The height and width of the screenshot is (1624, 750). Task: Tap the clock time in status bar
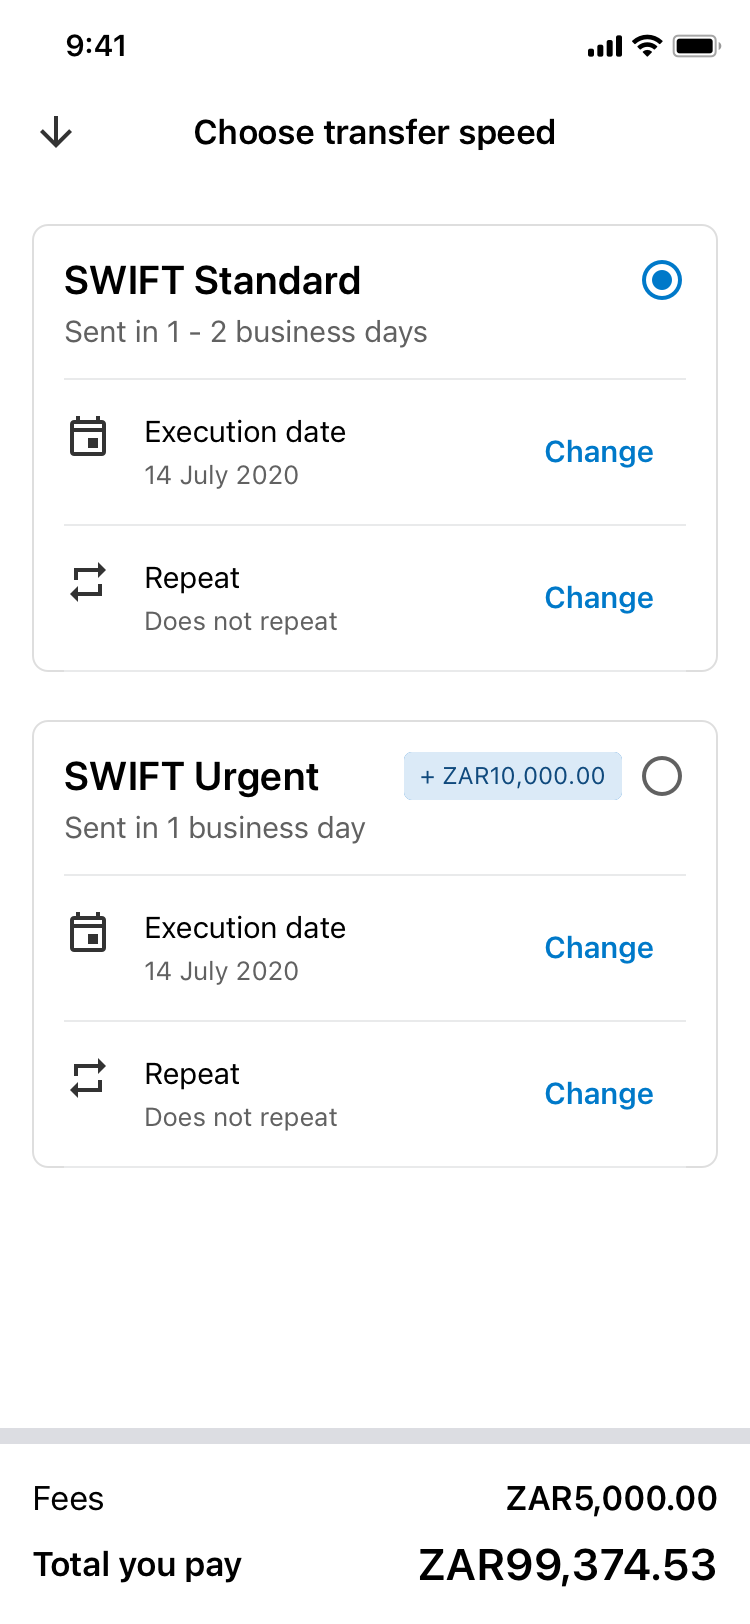click(96, 45)
